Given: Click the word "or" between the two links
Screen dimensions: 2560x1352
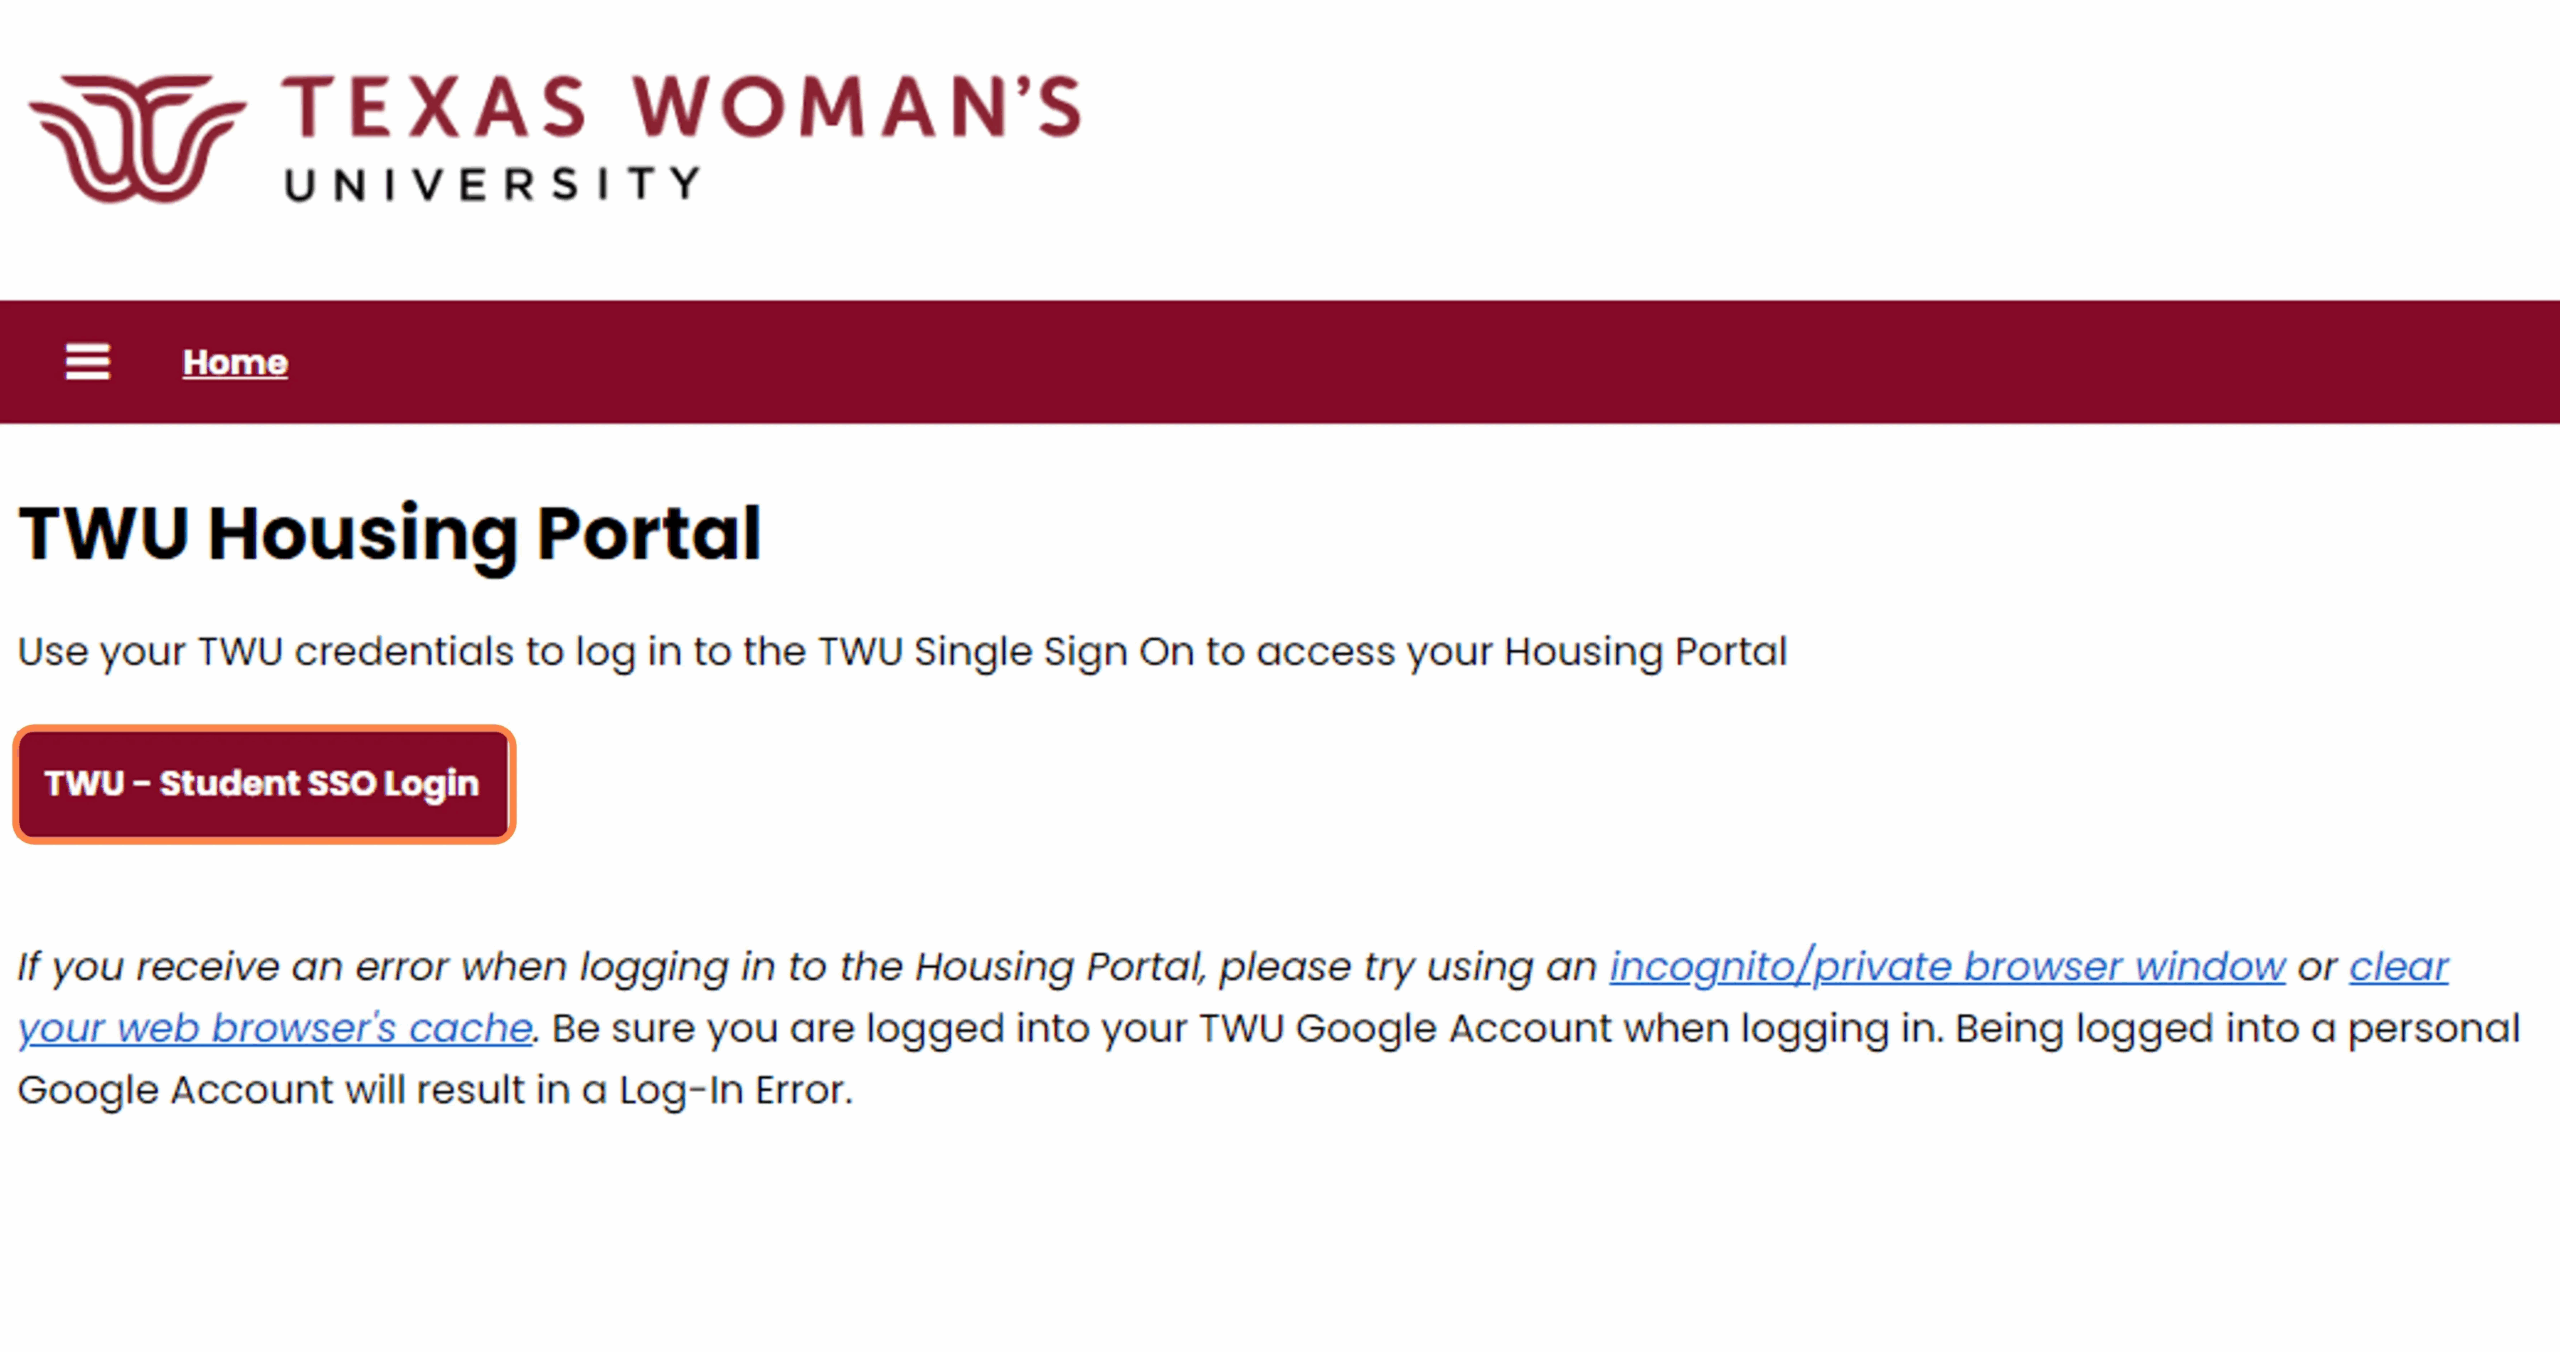Looking at the screenshot, I should (2317, 967).
